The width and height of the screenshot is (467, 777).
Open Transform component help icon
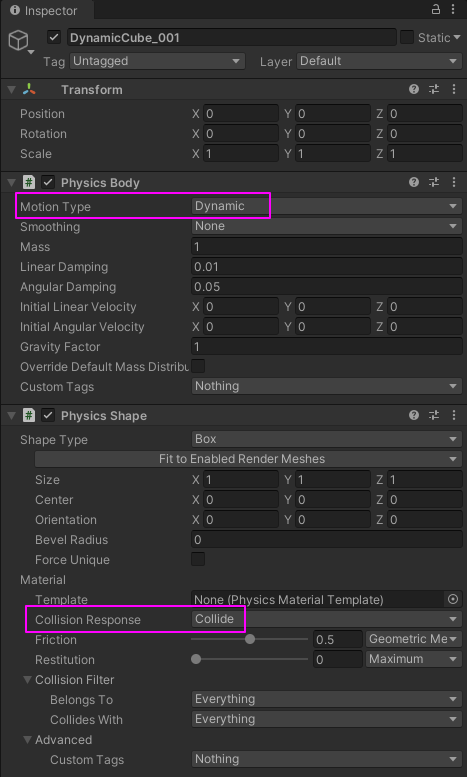pos(414,90)
